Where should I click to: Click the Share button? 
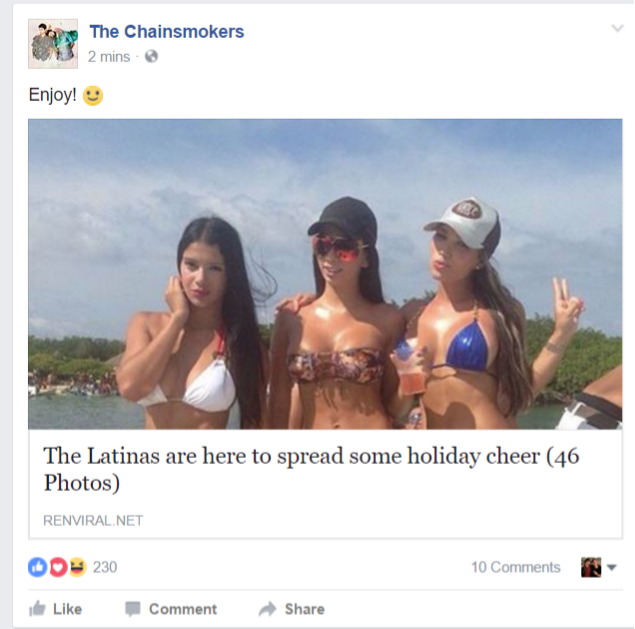click(292, 609)
